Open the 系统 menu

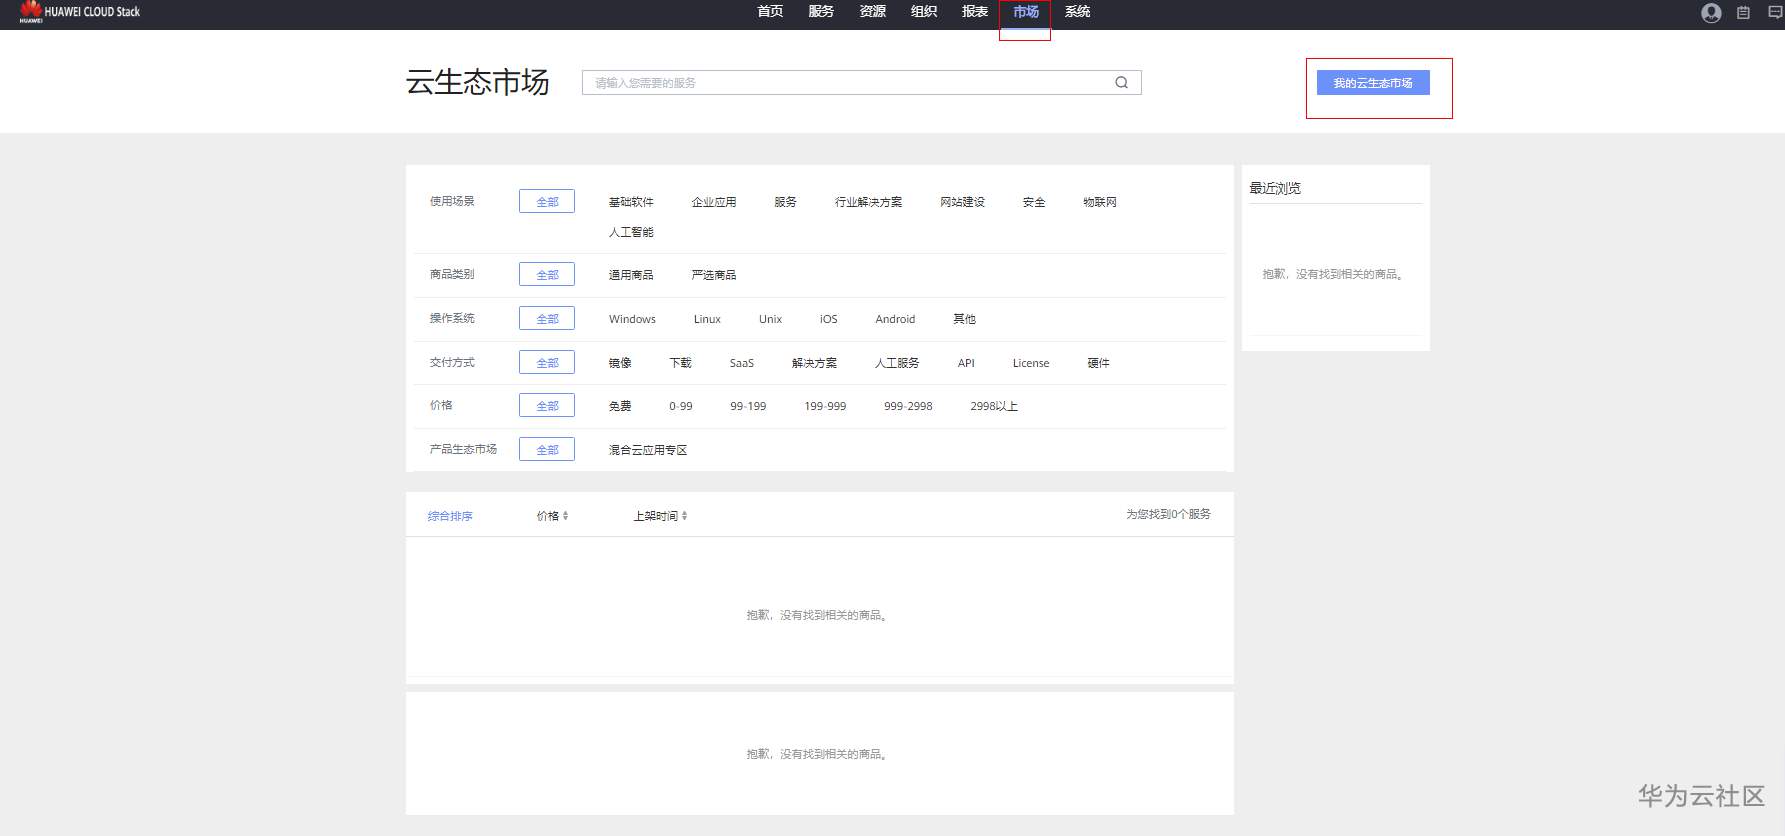pos(1077,12)
